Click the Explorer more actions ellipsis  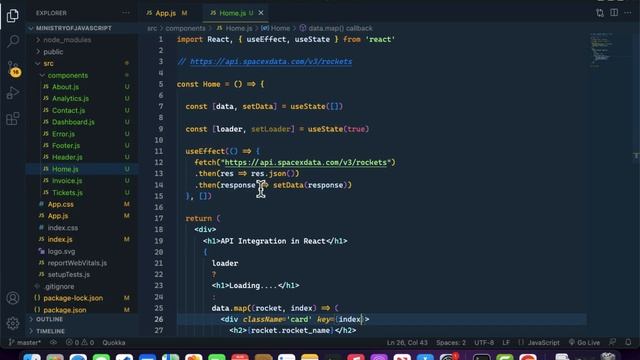point(126,13)
